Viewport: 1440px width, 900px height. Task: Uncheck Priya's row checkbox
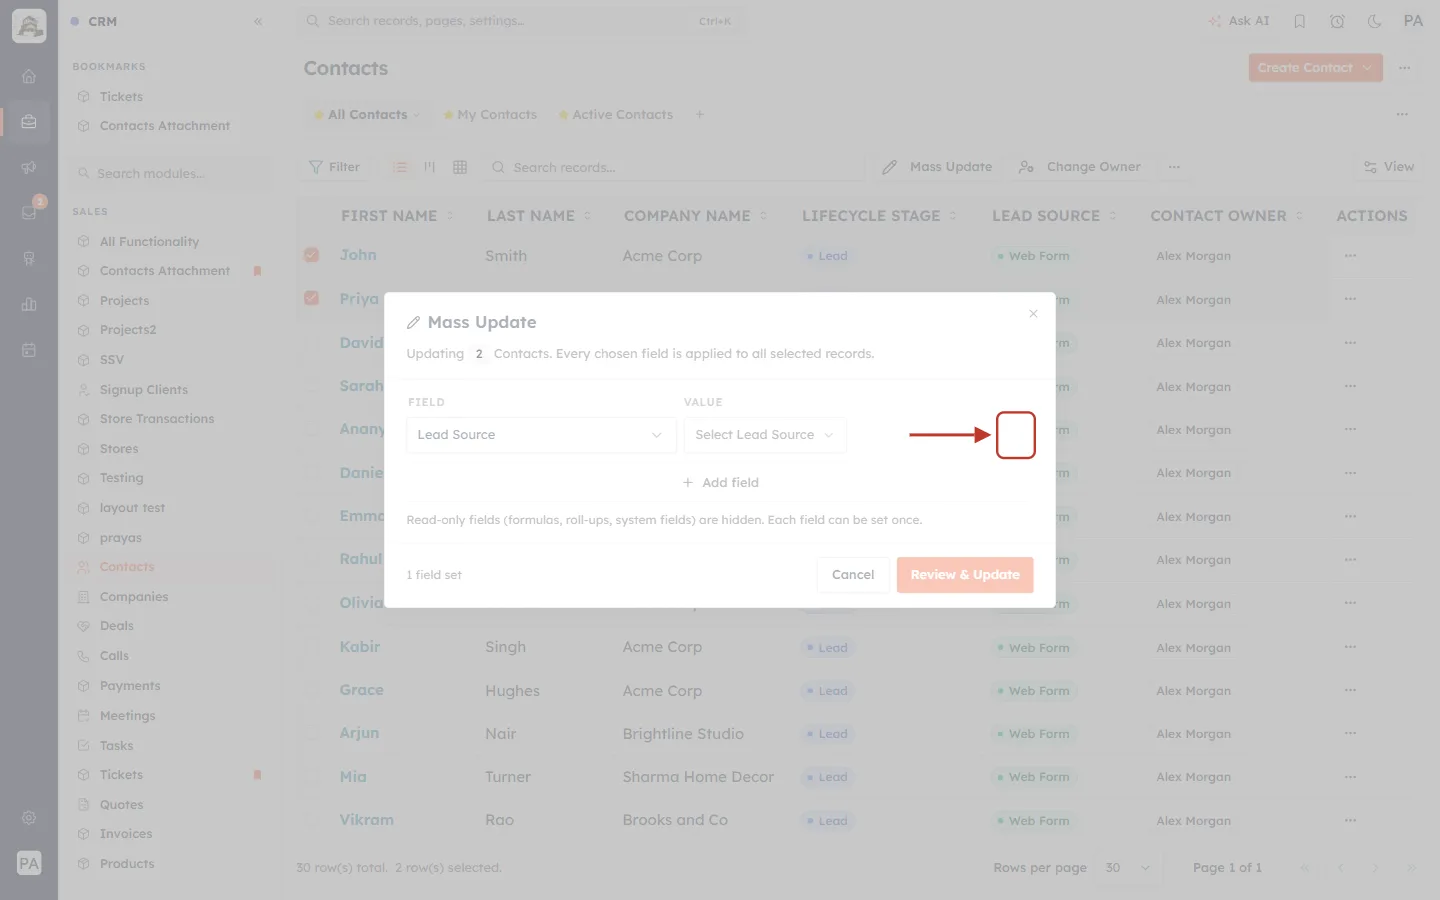click(312, 298)
